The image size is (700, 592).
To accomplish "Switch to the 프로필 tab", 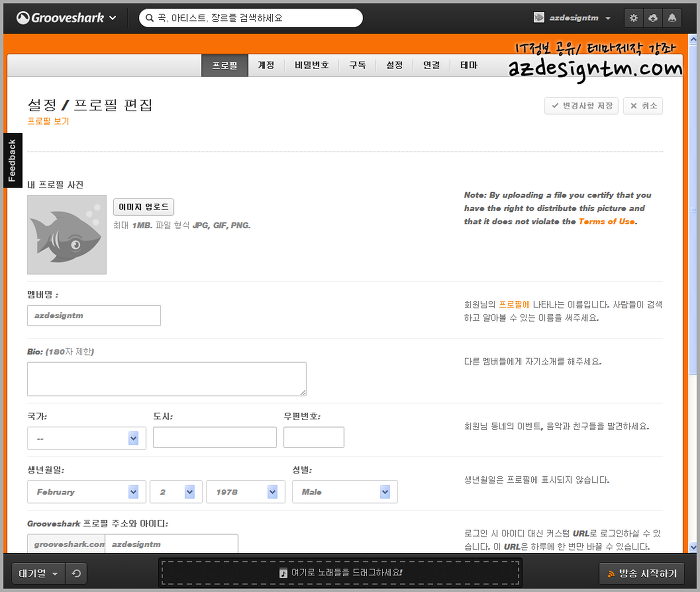I will (x=225, y=65).
